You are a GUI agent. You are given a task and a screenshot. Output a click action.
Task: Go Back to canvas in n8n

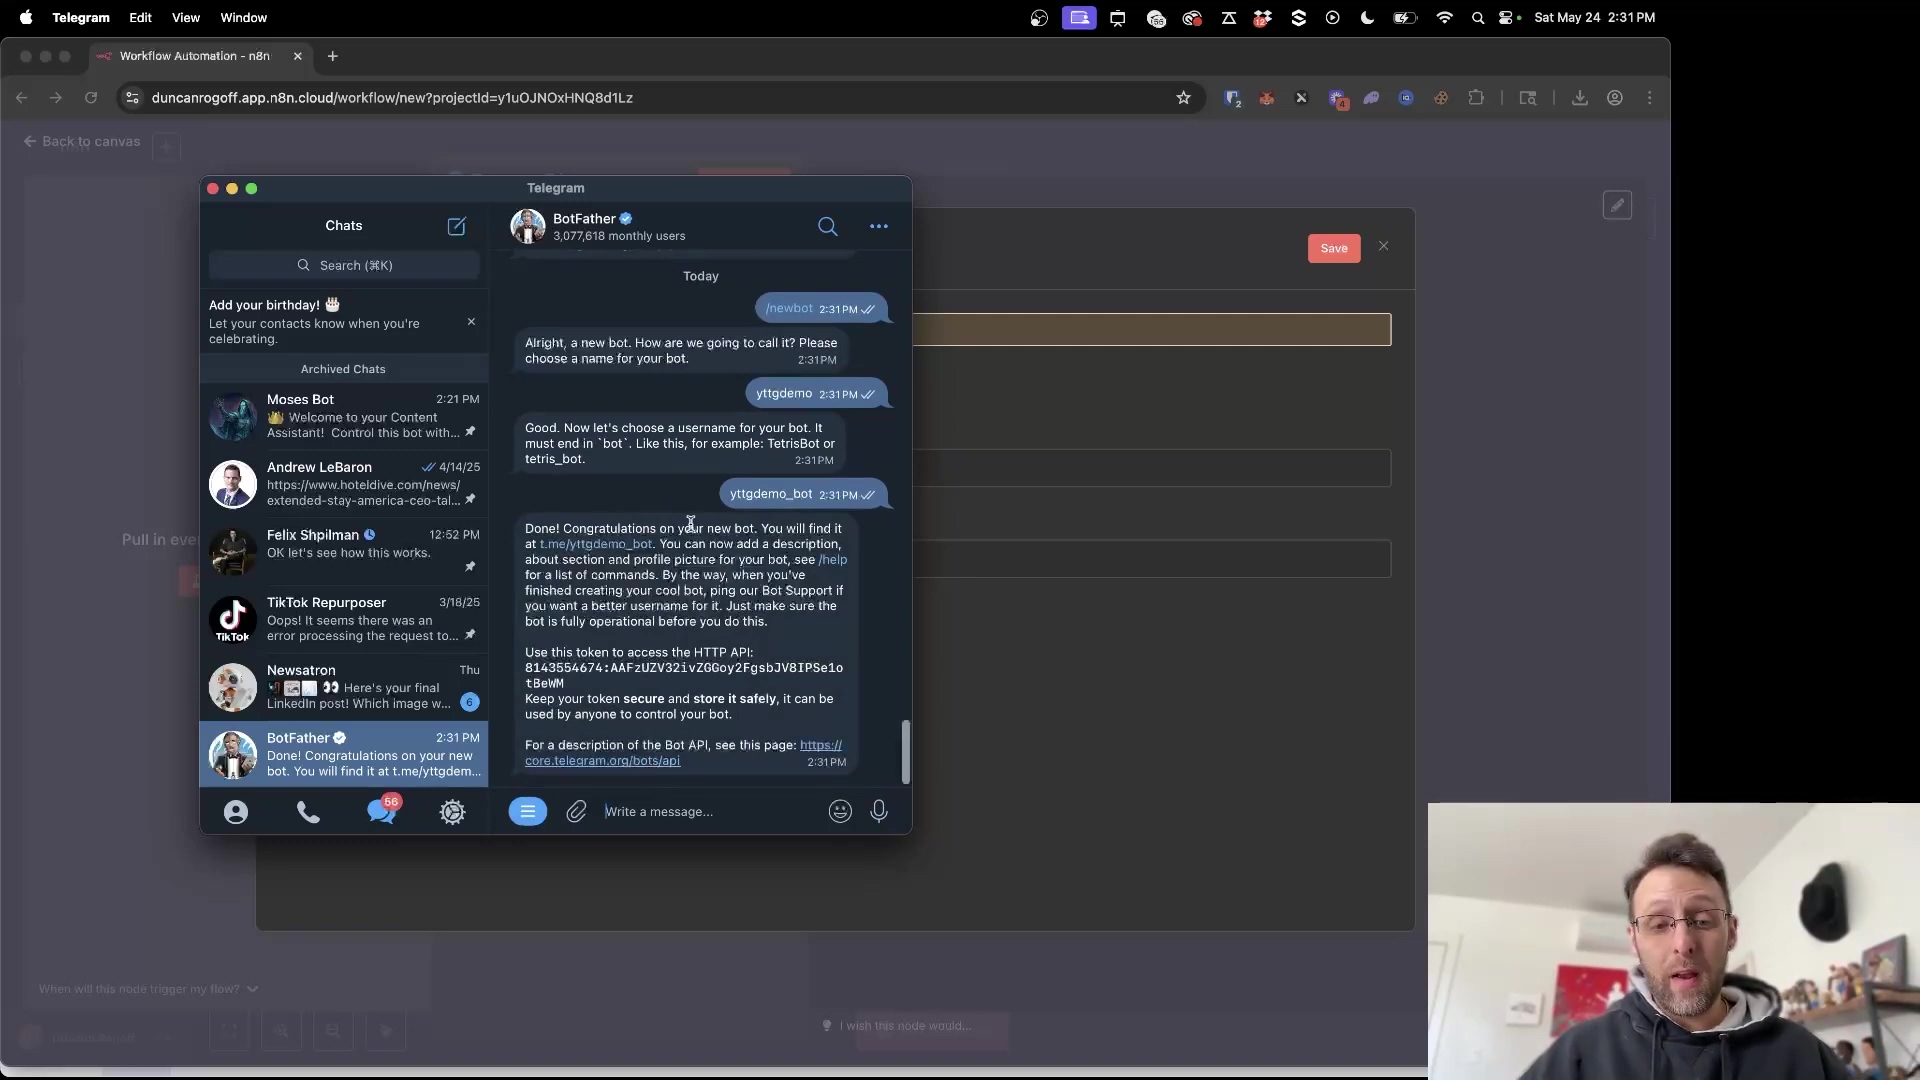tap(82, 142)
